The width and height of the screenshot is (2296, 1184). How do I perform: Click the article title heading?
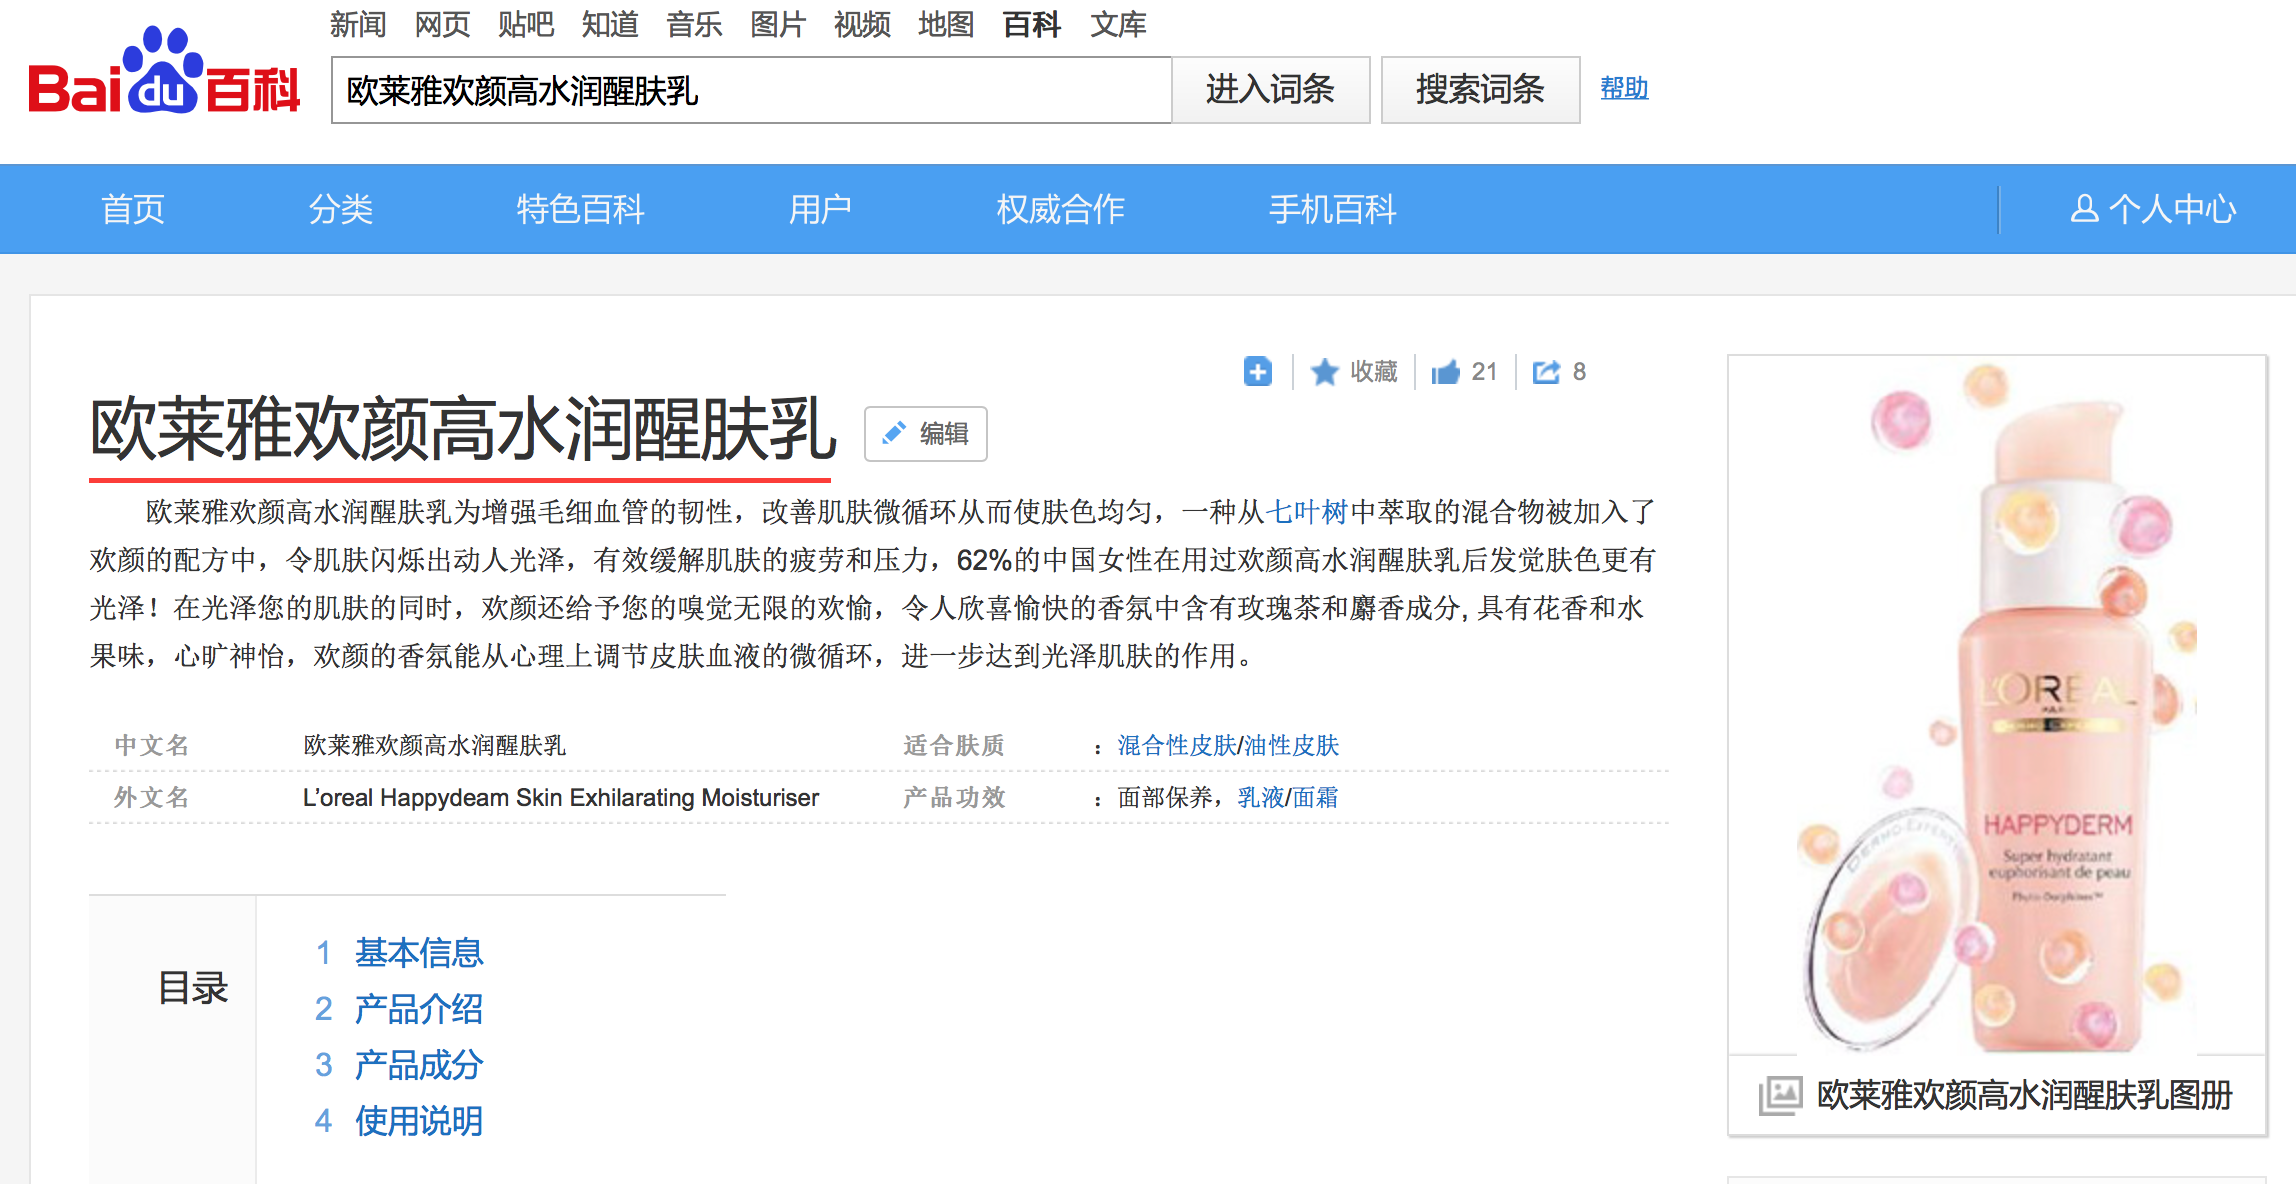coord(463,430)
